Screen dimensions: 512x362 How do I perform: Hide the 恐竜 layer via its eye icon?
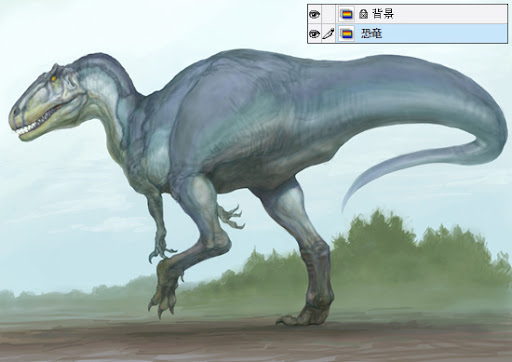[x=314, y=34]
